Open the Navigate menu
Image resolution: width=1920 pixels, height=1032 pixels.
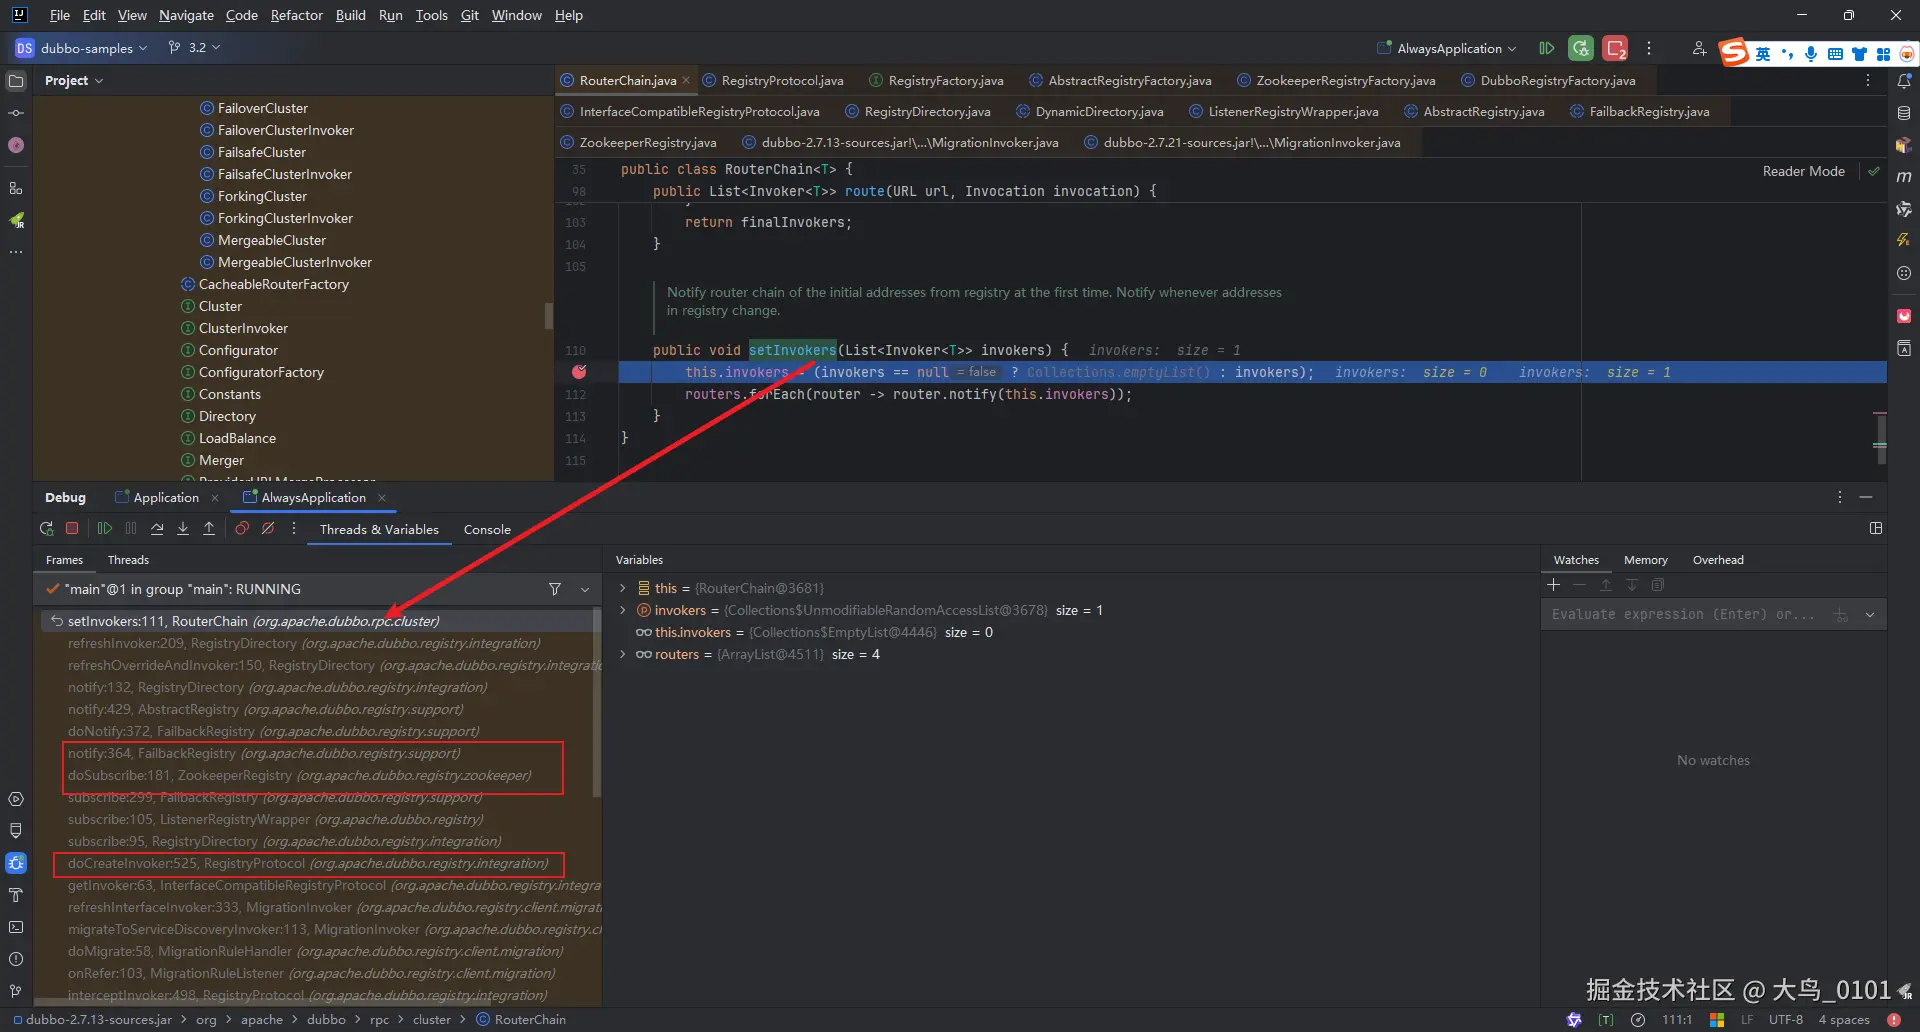(x=186, y=15)
